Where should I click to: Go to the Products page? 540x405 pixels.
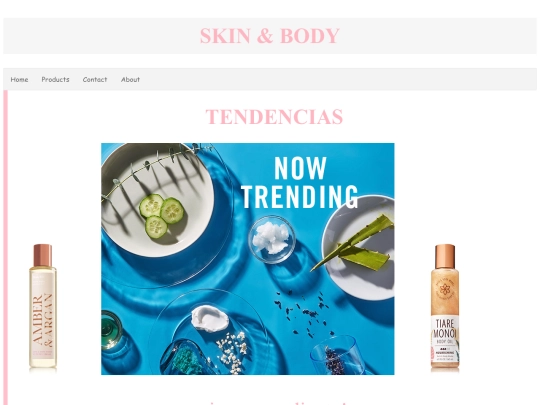55,80
